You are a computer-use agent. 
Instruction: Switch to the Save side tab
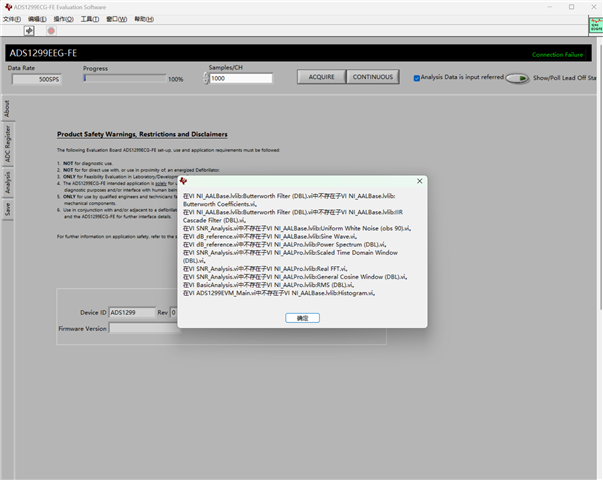click(x=7, y=209)
